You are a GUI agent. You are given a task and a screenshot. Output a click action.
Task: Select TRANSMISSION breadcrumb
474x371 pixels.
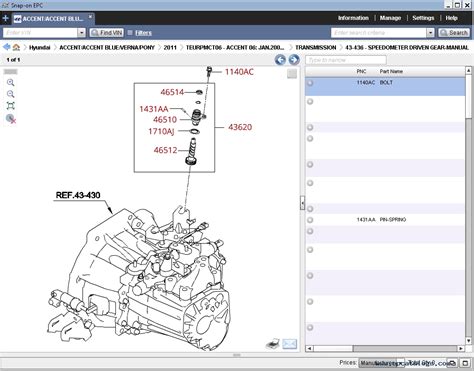click(x=316, y=47)
